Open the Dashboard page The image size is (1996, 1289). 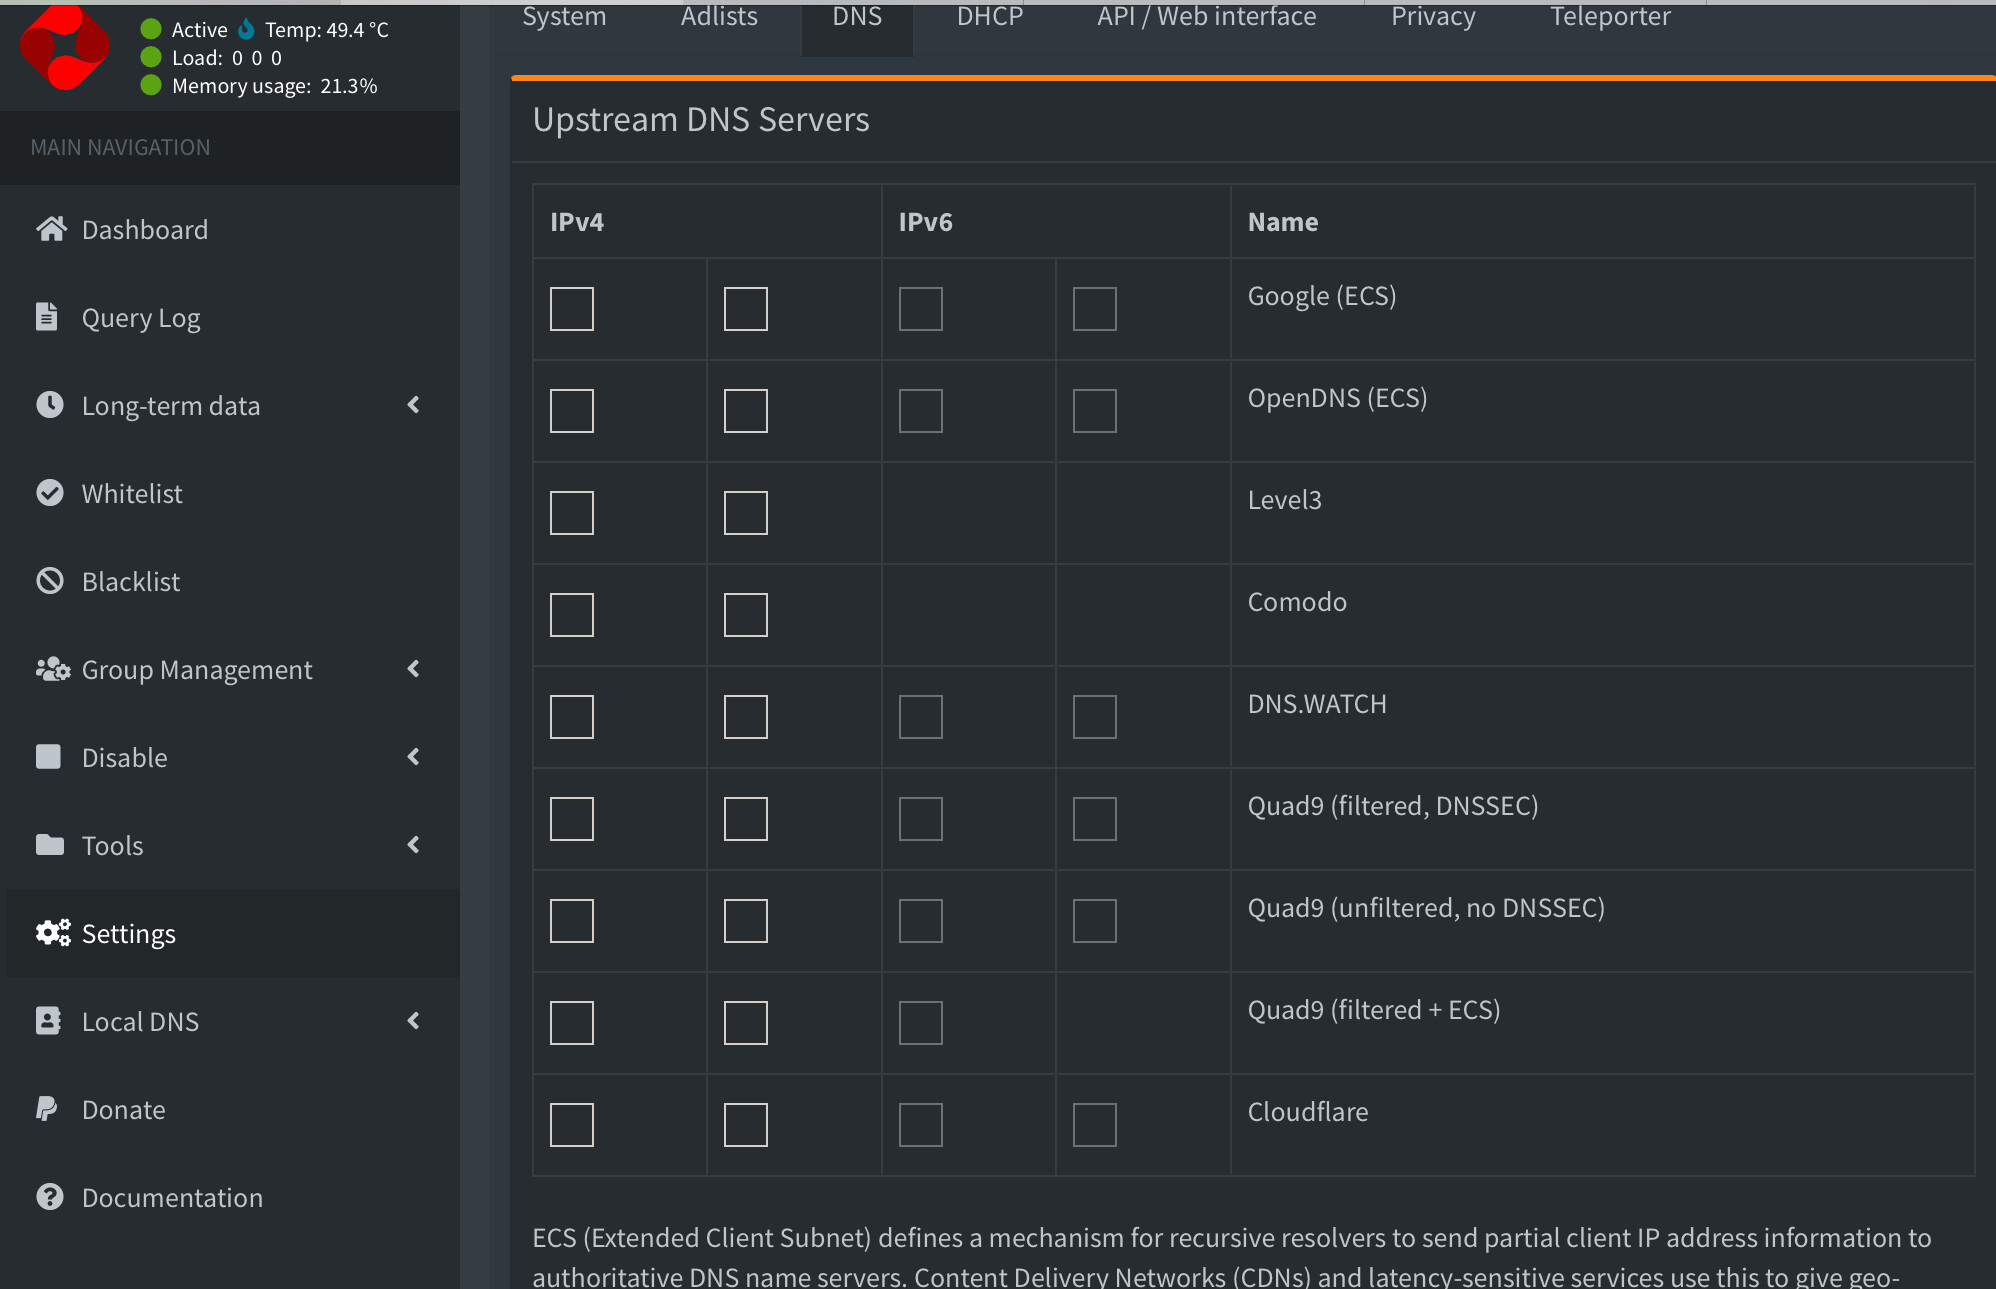(x=230, y=229)
